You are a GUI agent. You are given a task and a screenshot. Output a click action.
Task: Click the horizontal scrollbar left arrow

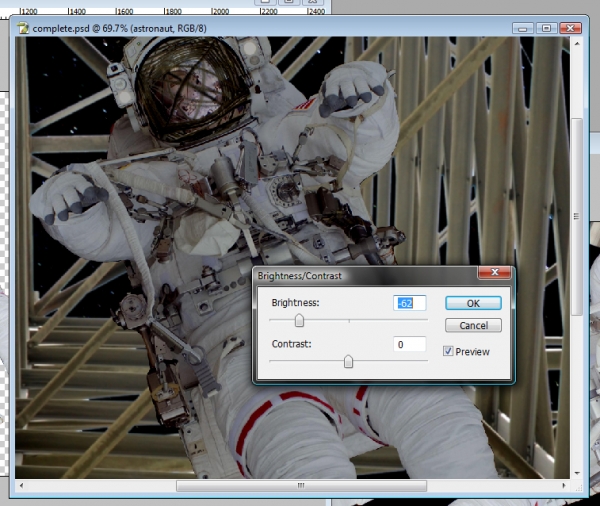coord(21,486)
